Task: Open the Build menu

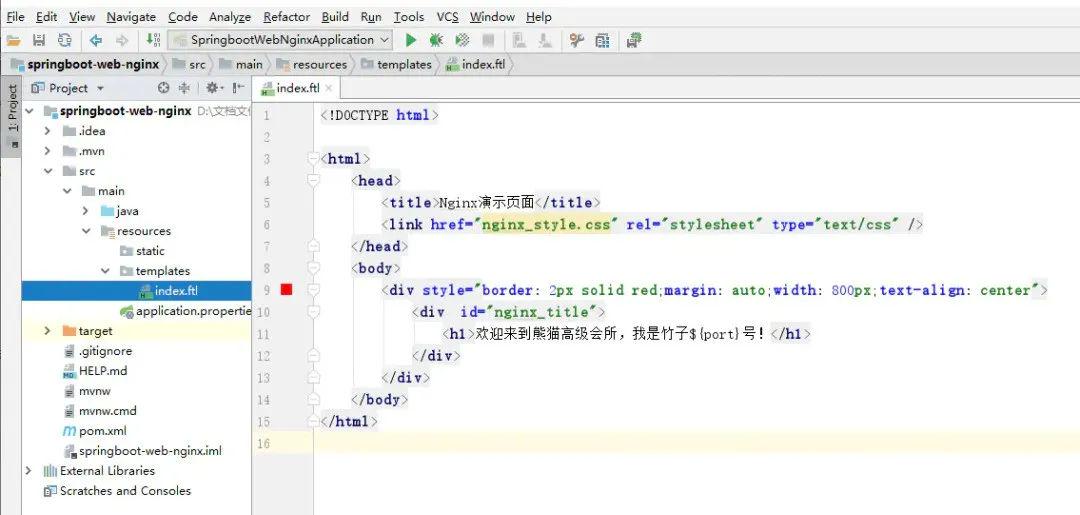Action: [x=335, y=17]
